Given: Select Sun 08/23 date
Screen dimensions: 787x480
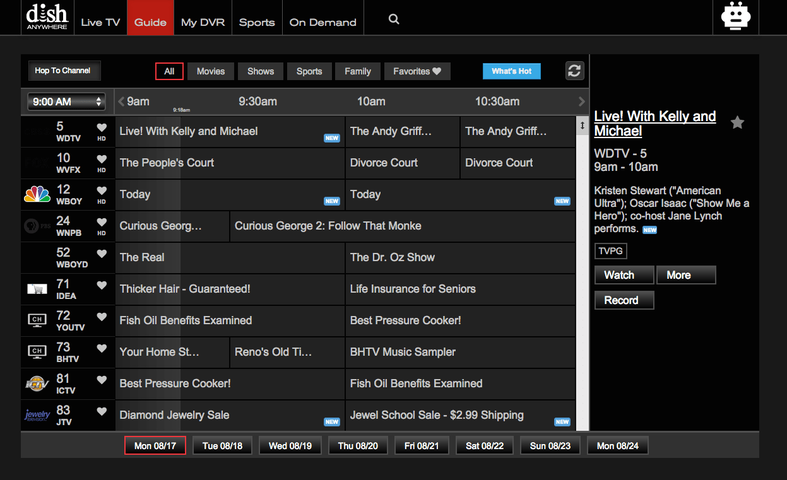Looking at the screenshot, I should (x=550, y=446).
